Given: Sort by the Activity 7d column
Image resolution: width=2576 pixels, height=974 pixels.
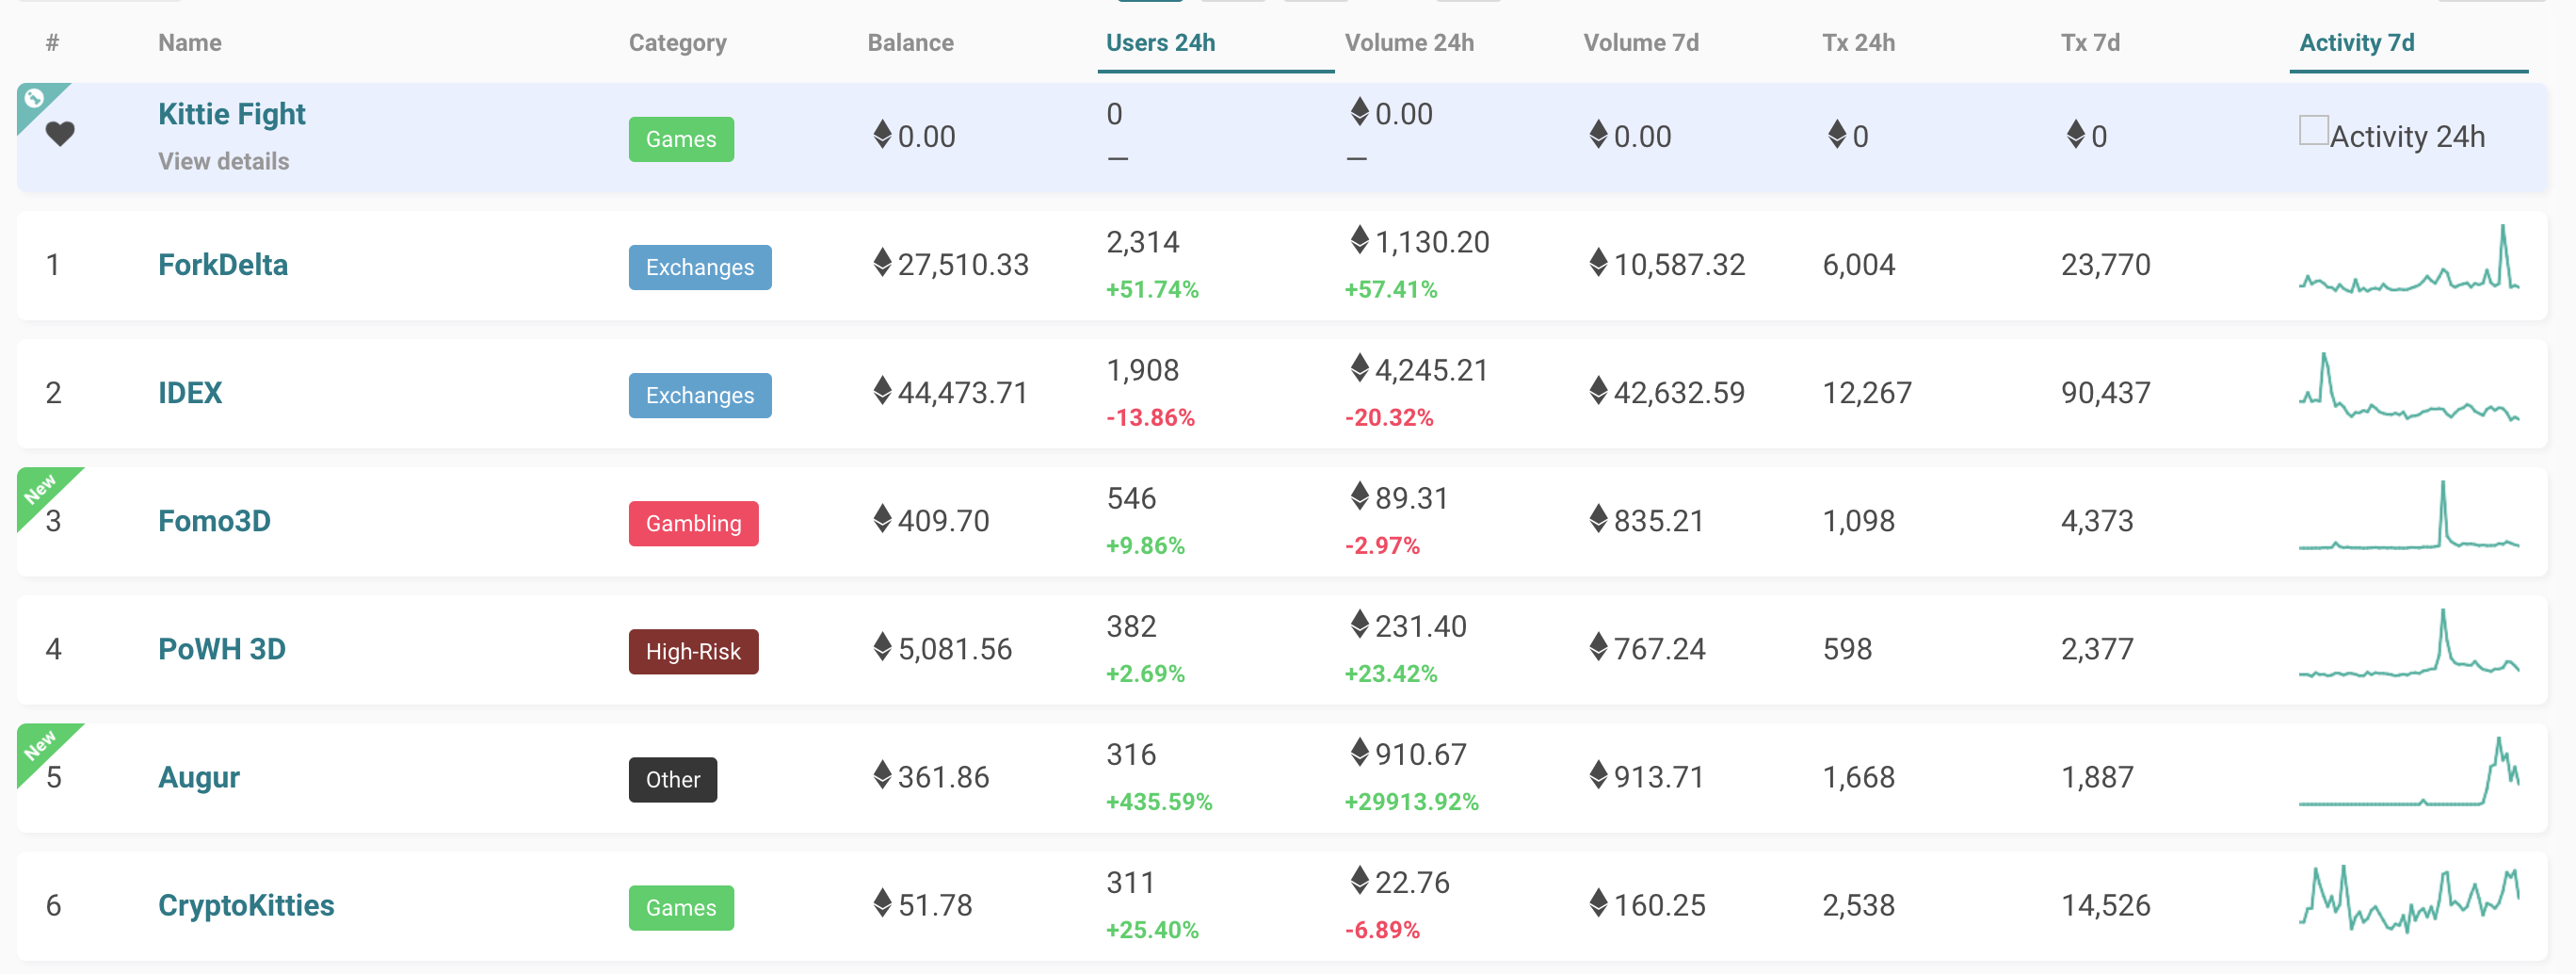Looking at the screenshot, I should 2358,42.
